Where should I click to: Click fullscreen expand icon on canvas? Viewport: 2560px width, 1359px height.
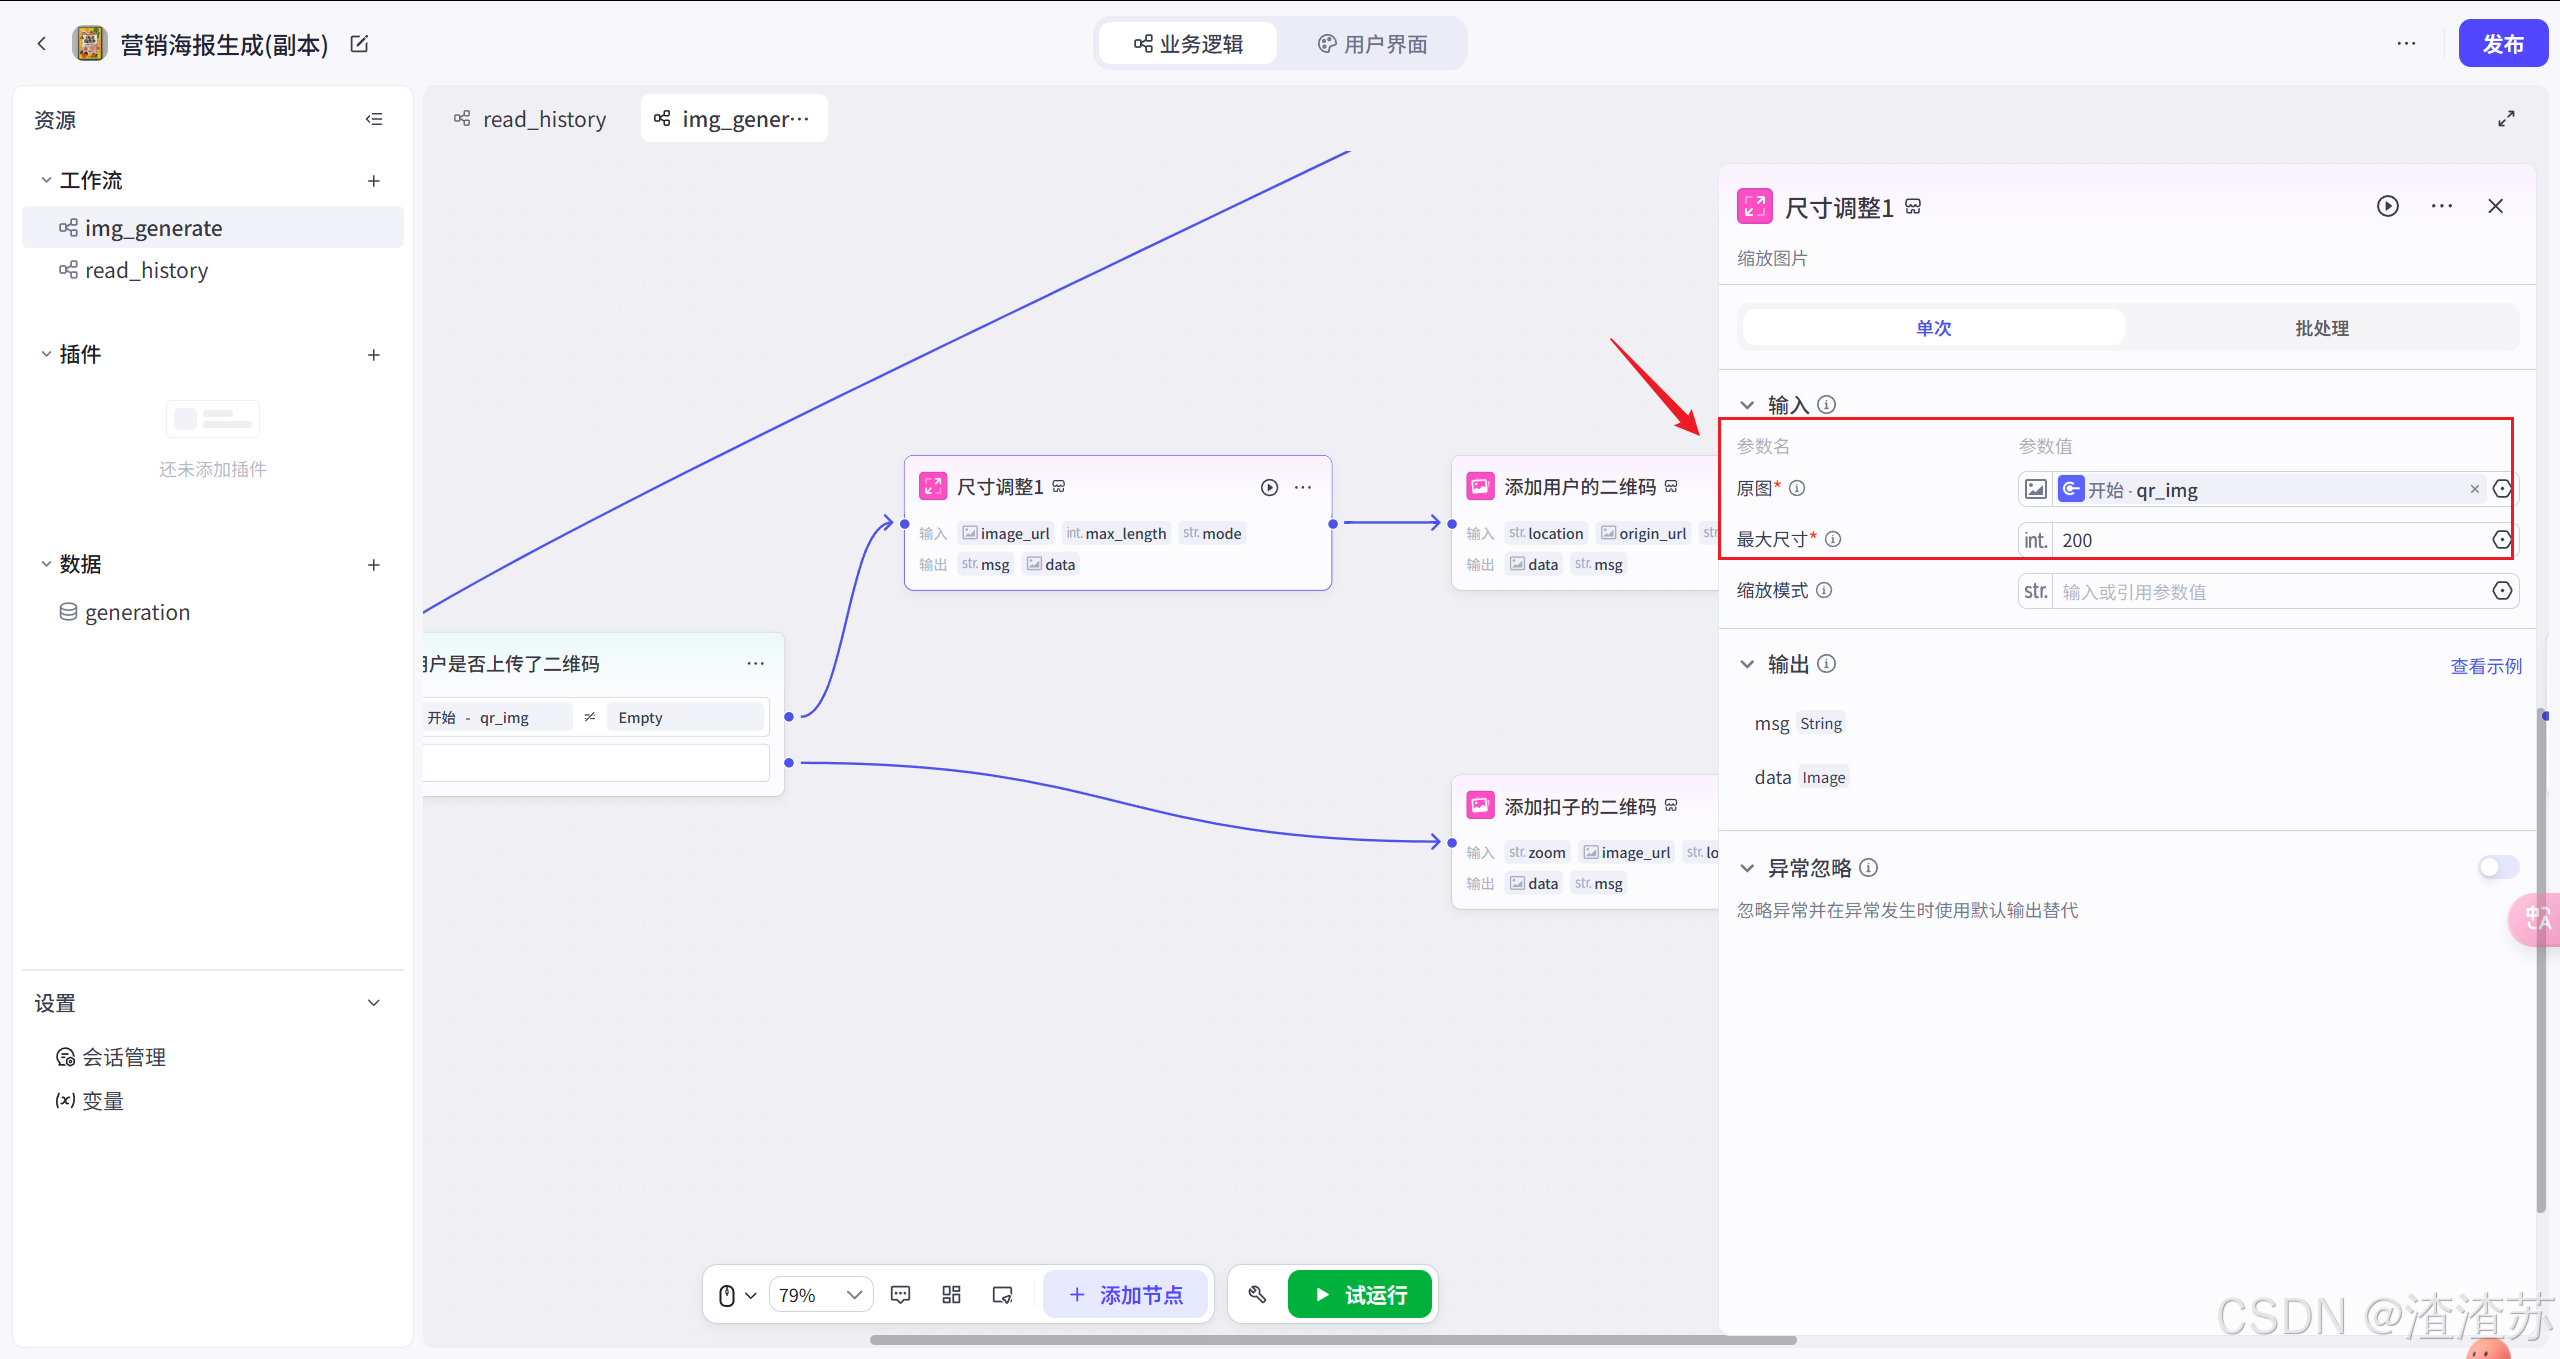coord(2506,119)
